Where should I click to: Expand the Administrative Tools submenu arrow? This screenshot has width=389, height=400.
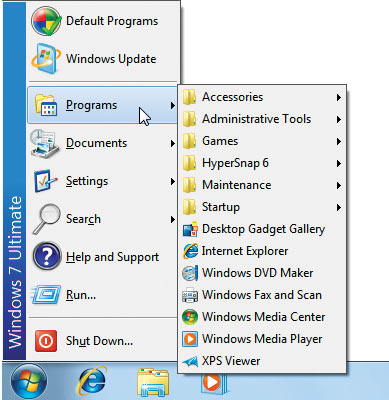click(339, 119)
